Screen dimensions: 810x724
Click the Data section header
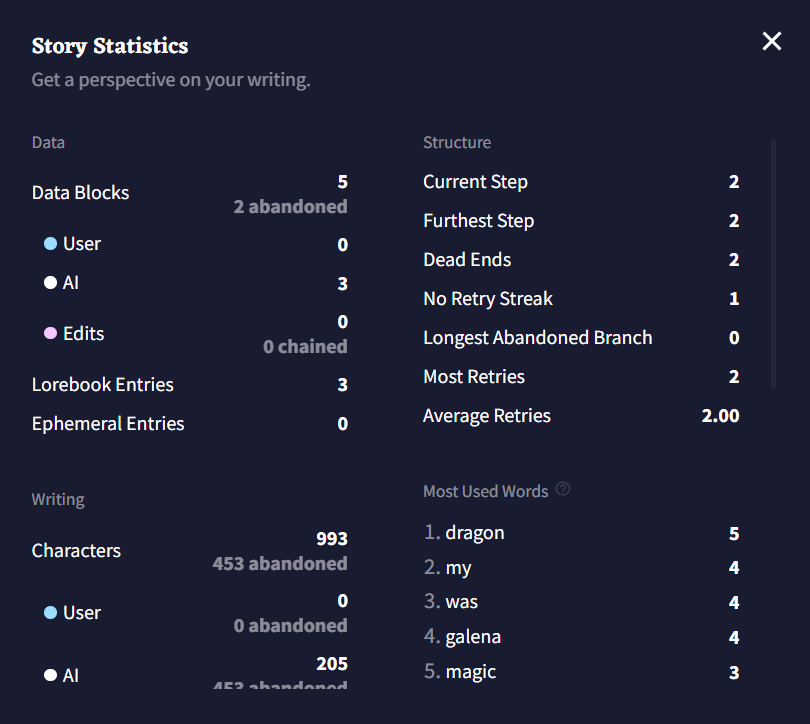pos(48,142)
